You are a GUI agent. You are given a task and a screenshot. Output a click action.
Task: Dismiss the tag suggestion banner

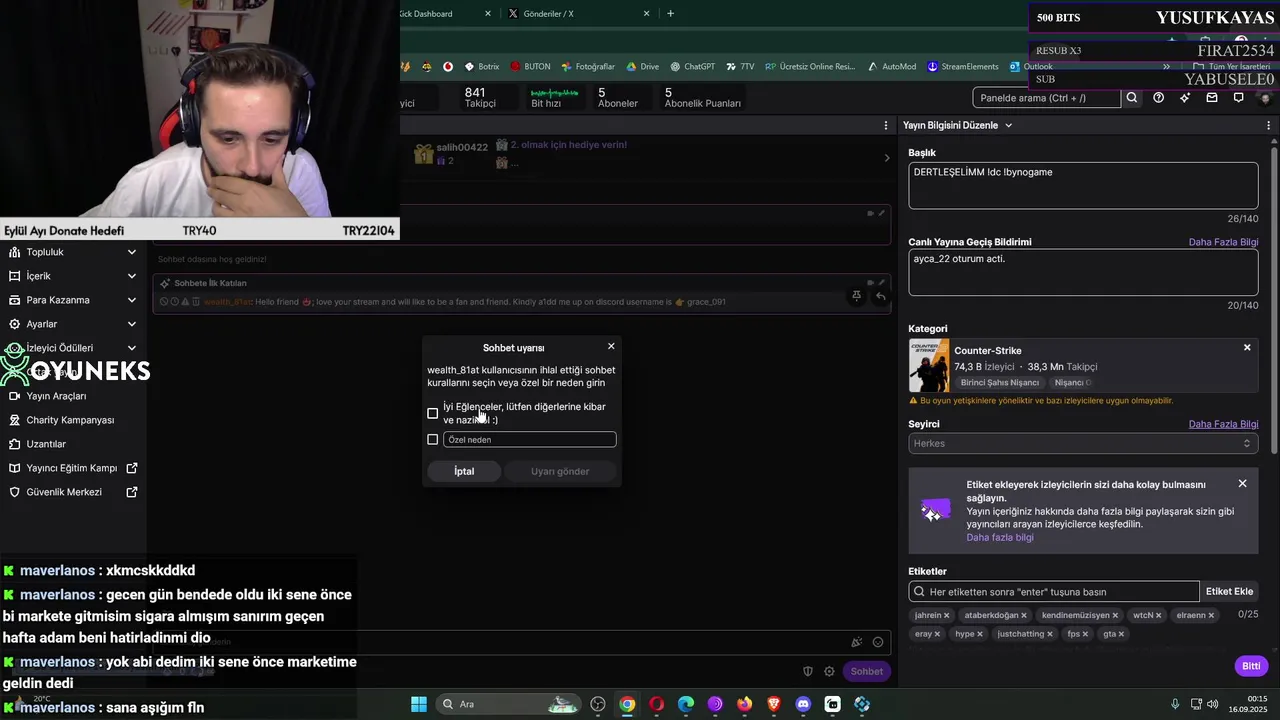[1242, 484]
